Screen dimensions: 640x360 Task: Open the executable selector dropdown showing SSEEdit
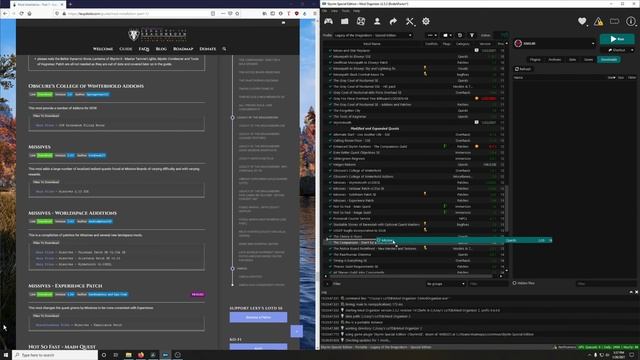click(554, 43)
